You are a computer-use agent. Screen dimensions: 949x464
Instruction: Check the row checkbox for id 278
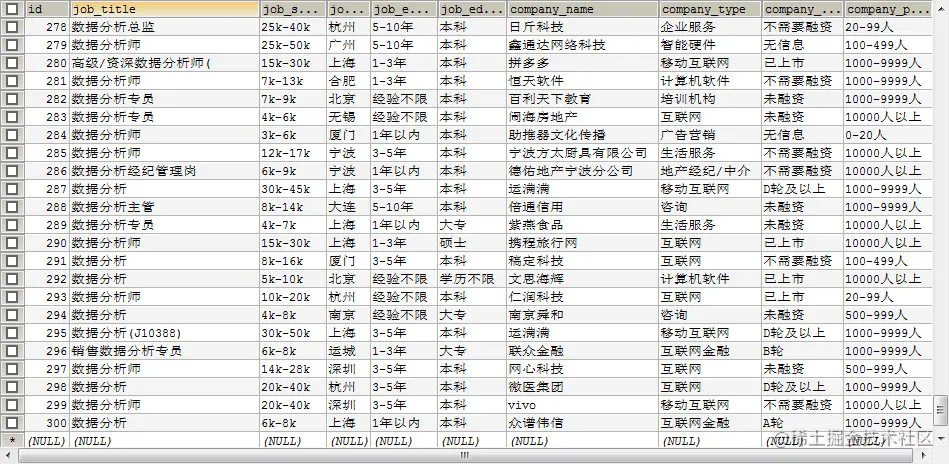(12, 27)
